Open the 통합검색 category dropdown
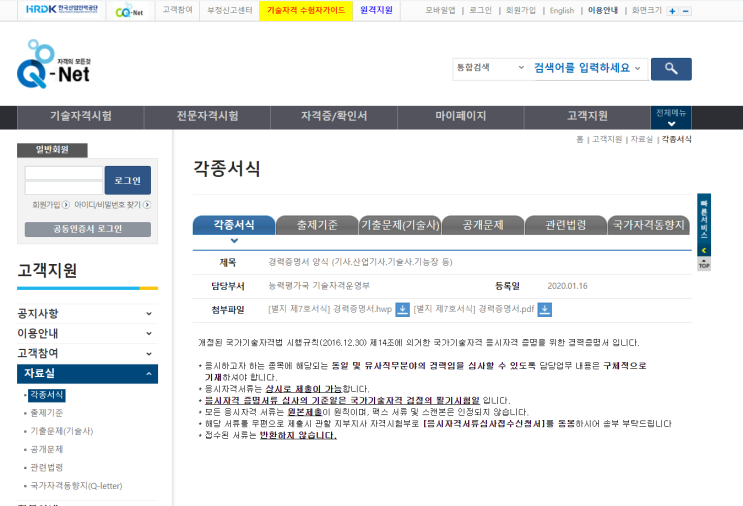 coord(490,68)
